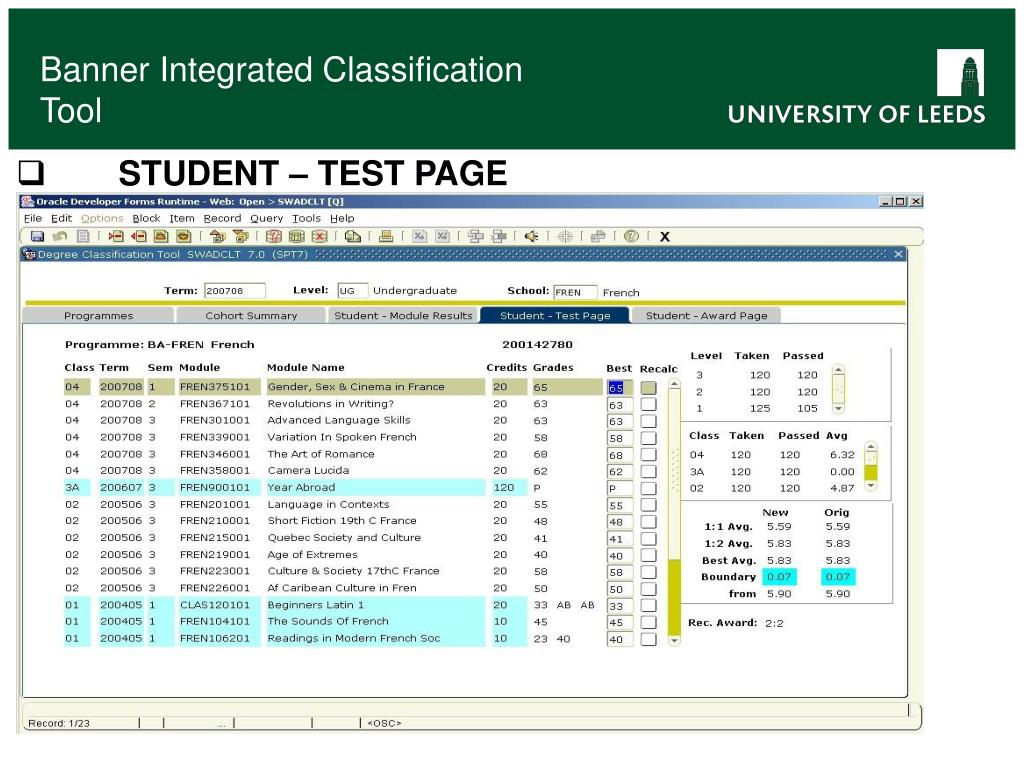Click Level table scrollbar up arrow
Image resolution: width=1024 pixels, height=768 pixels.
839,370
